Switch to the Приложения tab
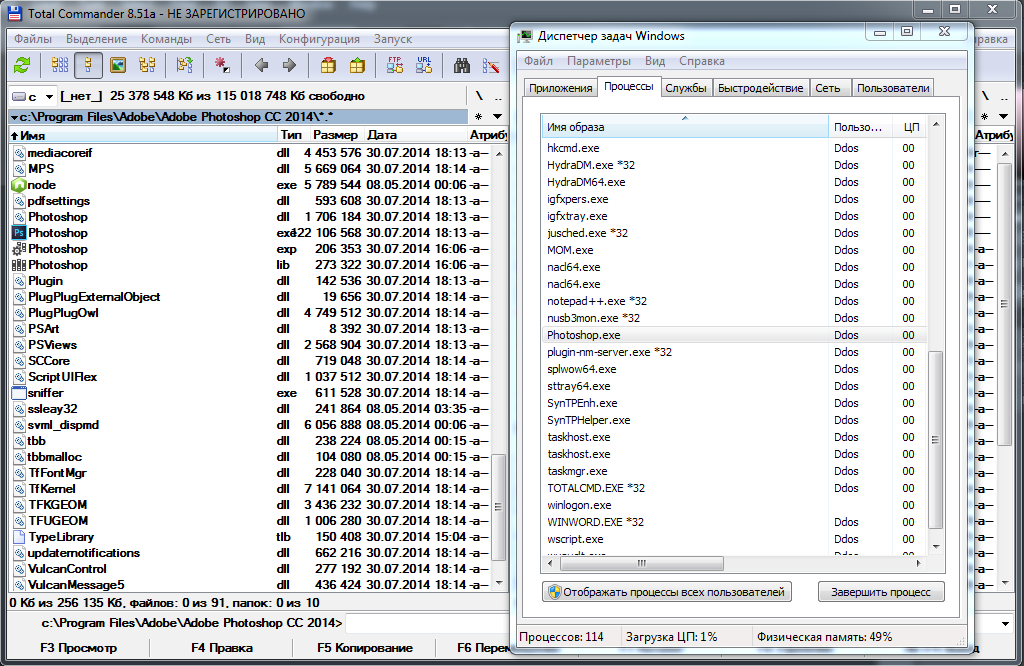 [561, 88]
